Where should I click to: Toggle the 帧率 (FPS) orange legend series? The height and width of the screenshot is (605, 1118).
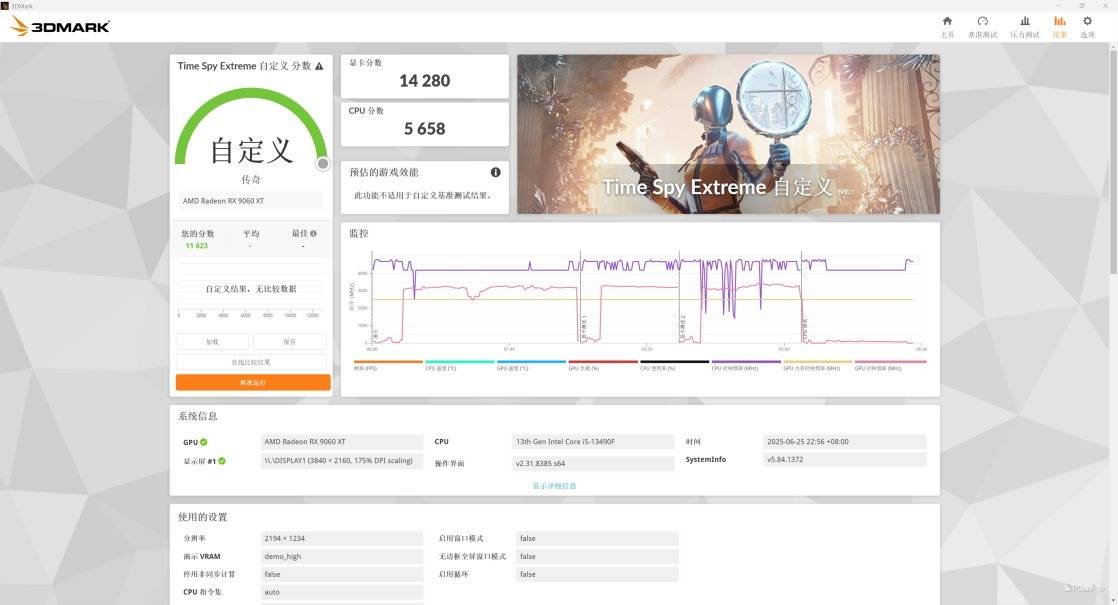387,364
